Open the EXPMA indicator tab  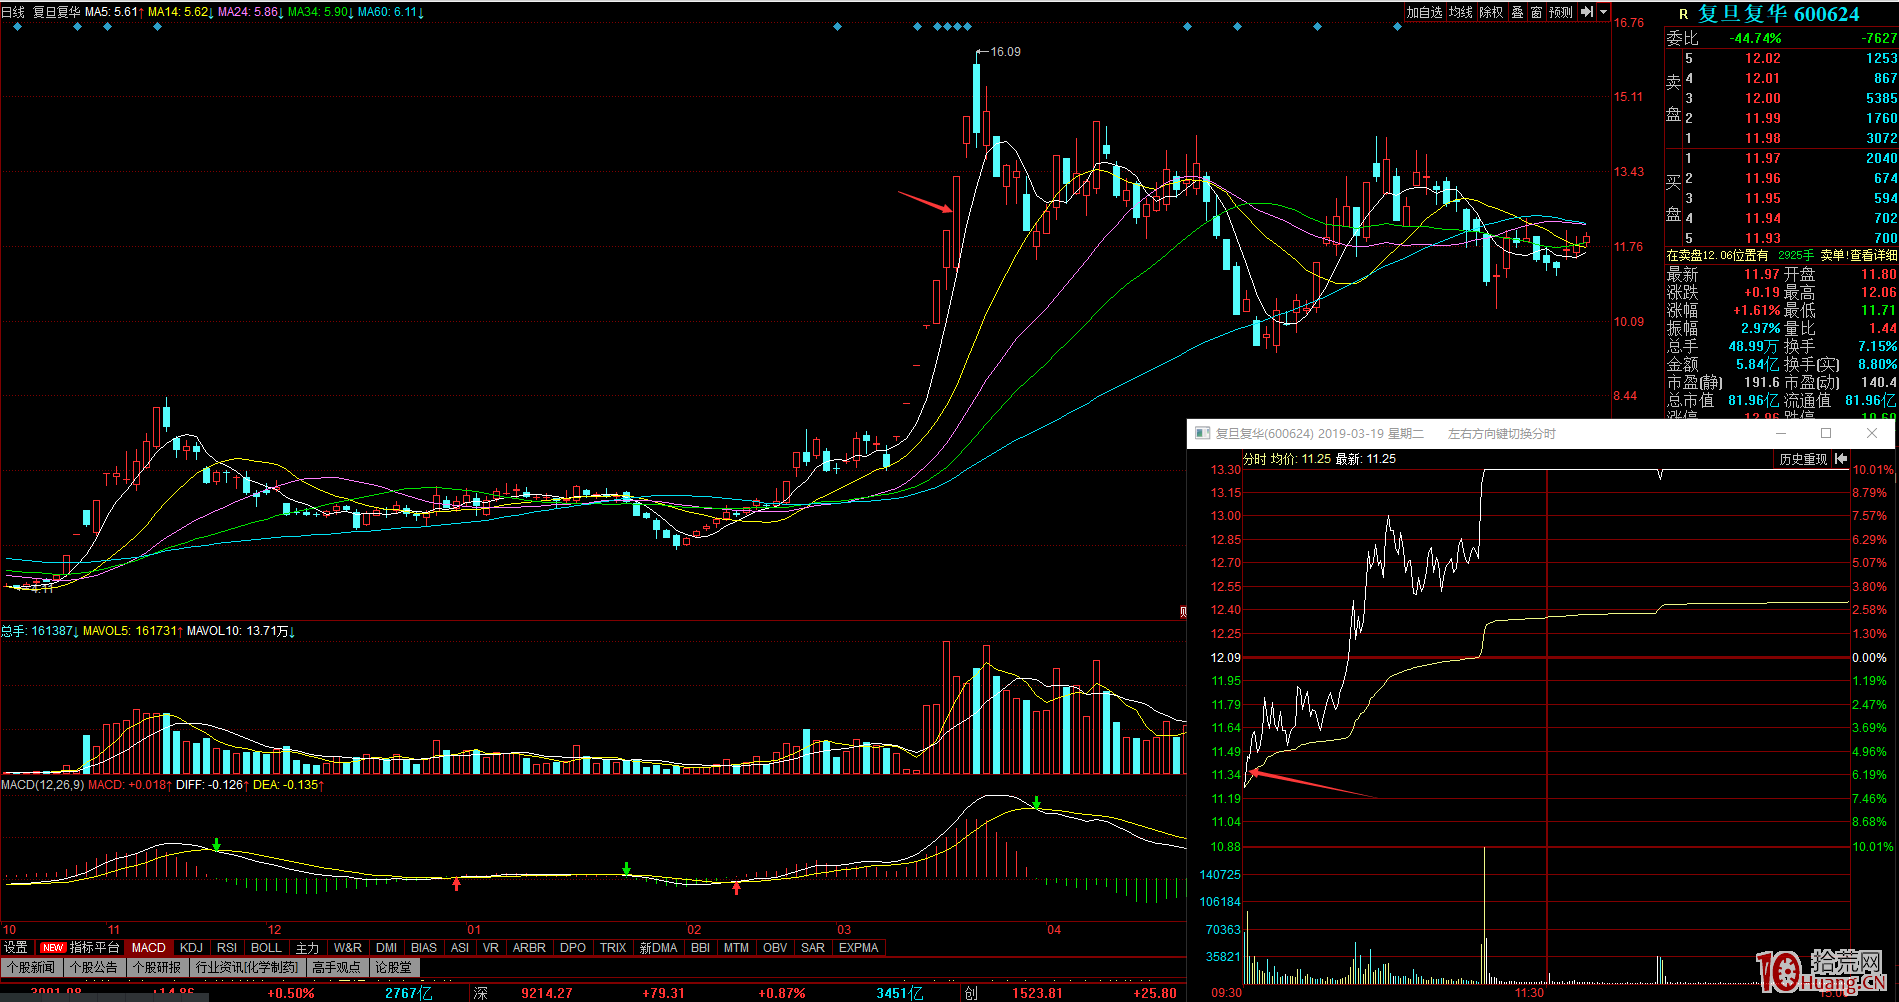click(859, 947)
